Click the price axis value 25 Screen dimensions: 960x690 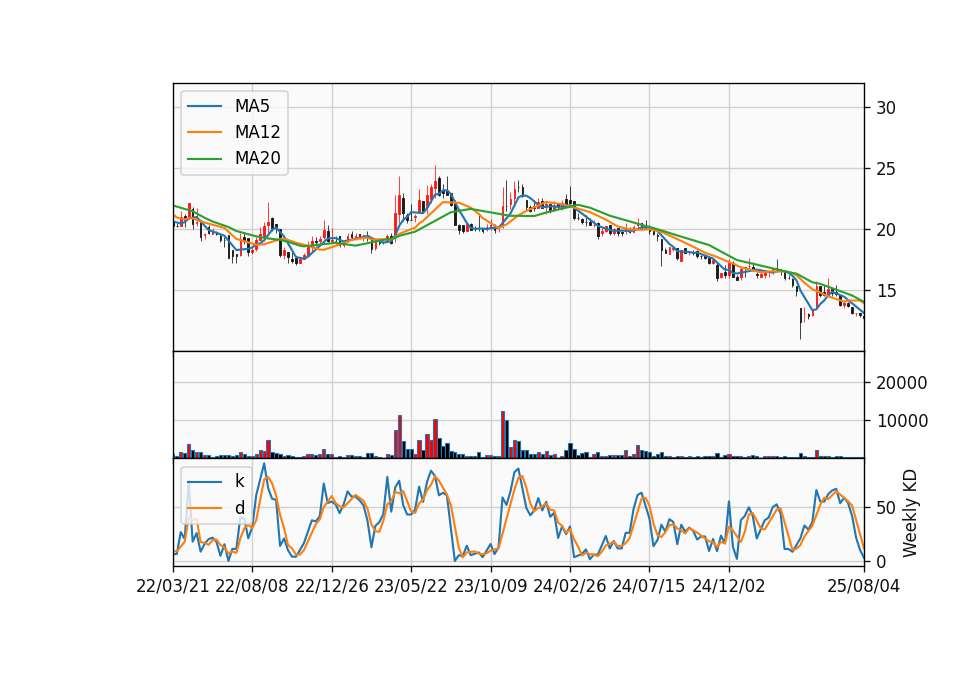pos(886,169)
